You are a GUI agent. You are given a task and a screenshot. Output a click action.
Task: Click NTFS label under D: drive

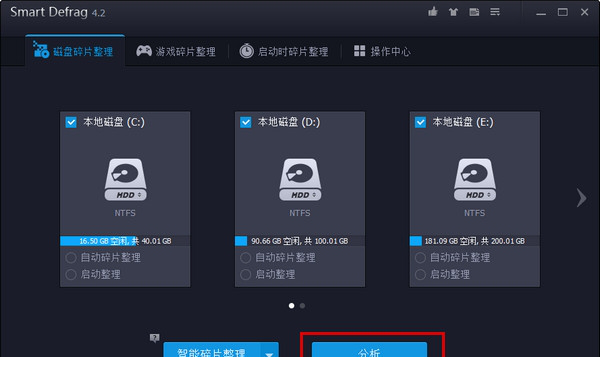click(300, 213)
